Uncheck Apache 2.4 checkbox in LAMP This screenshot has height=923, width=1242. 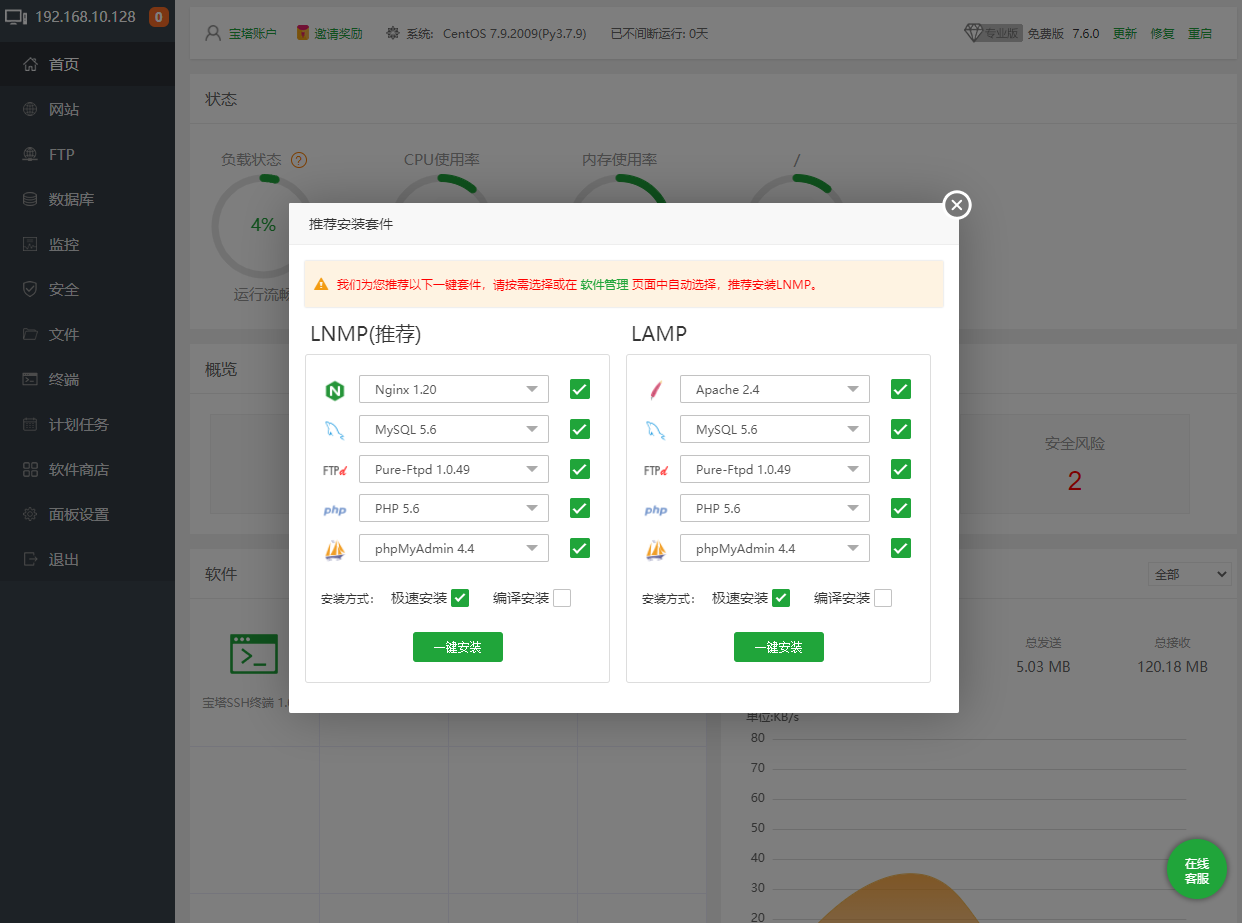click(901, 389)
